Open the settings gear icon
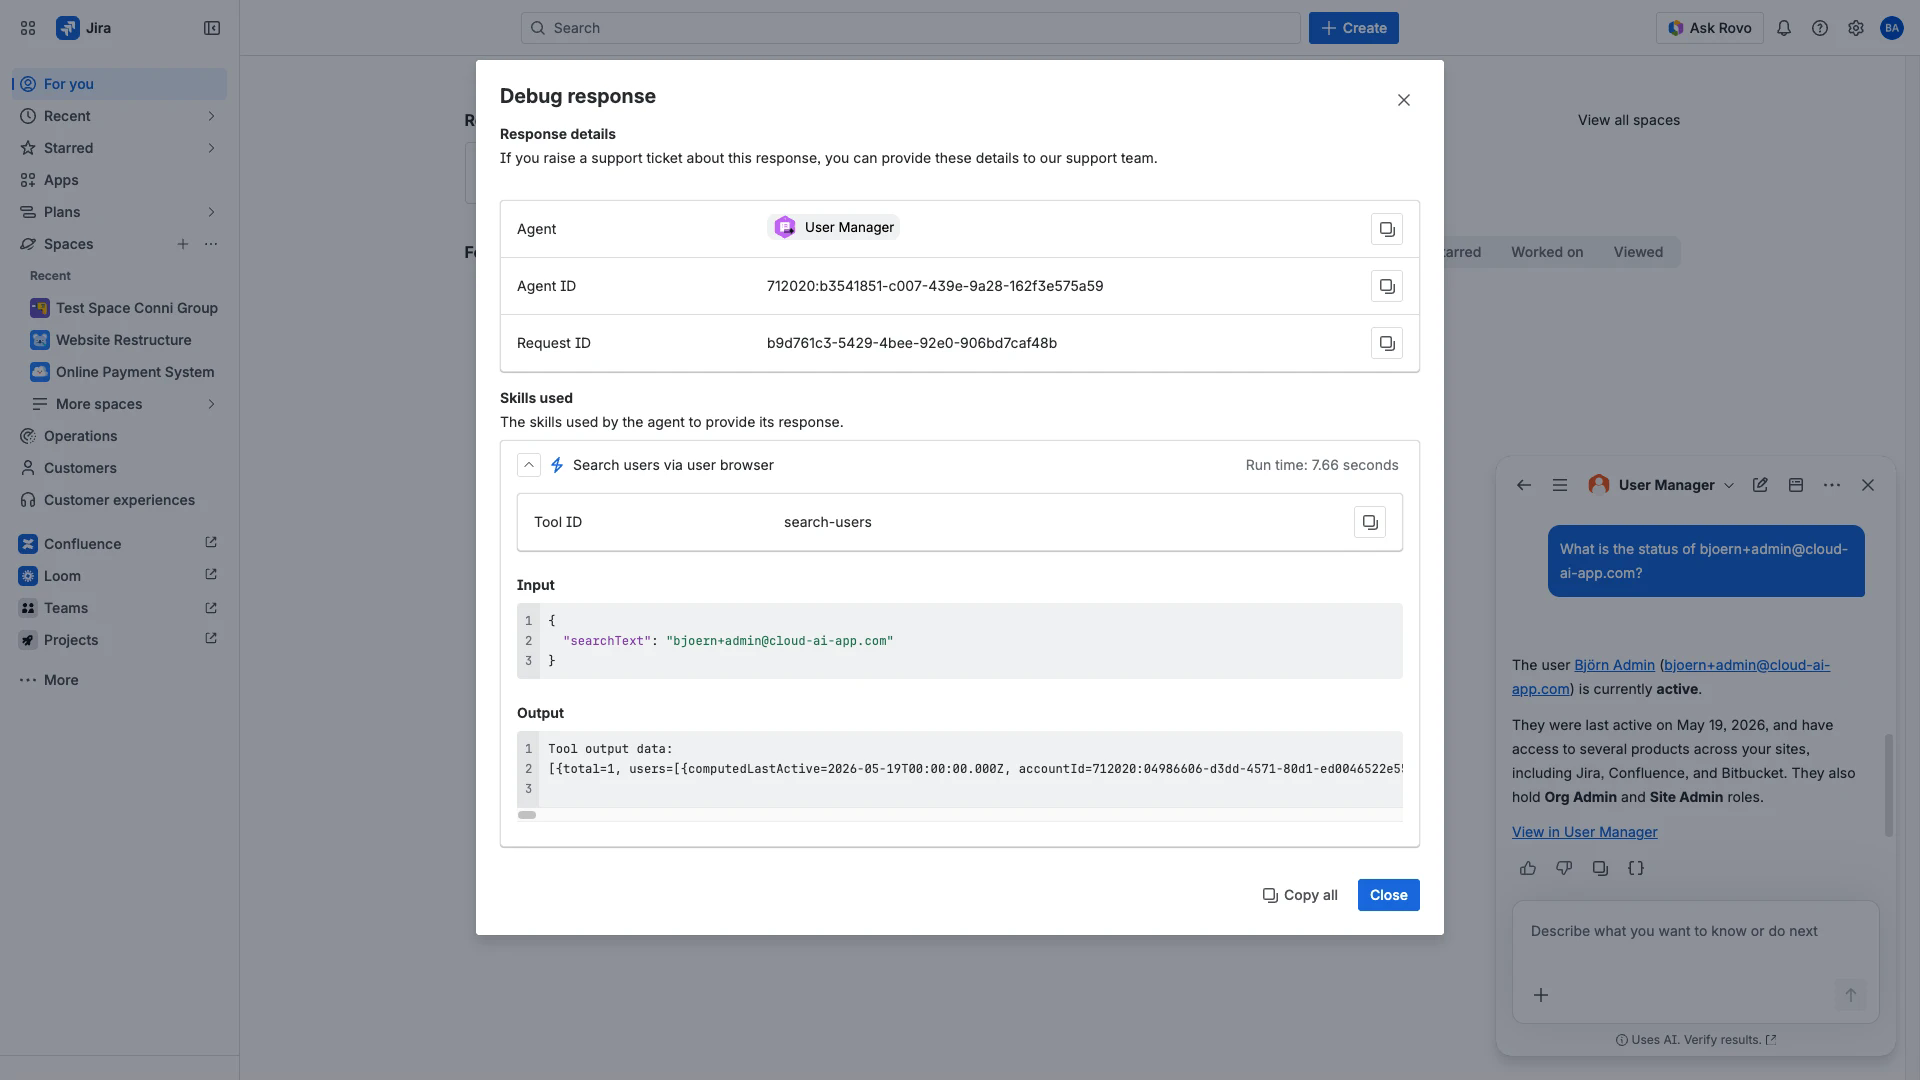 point(1856,28)
